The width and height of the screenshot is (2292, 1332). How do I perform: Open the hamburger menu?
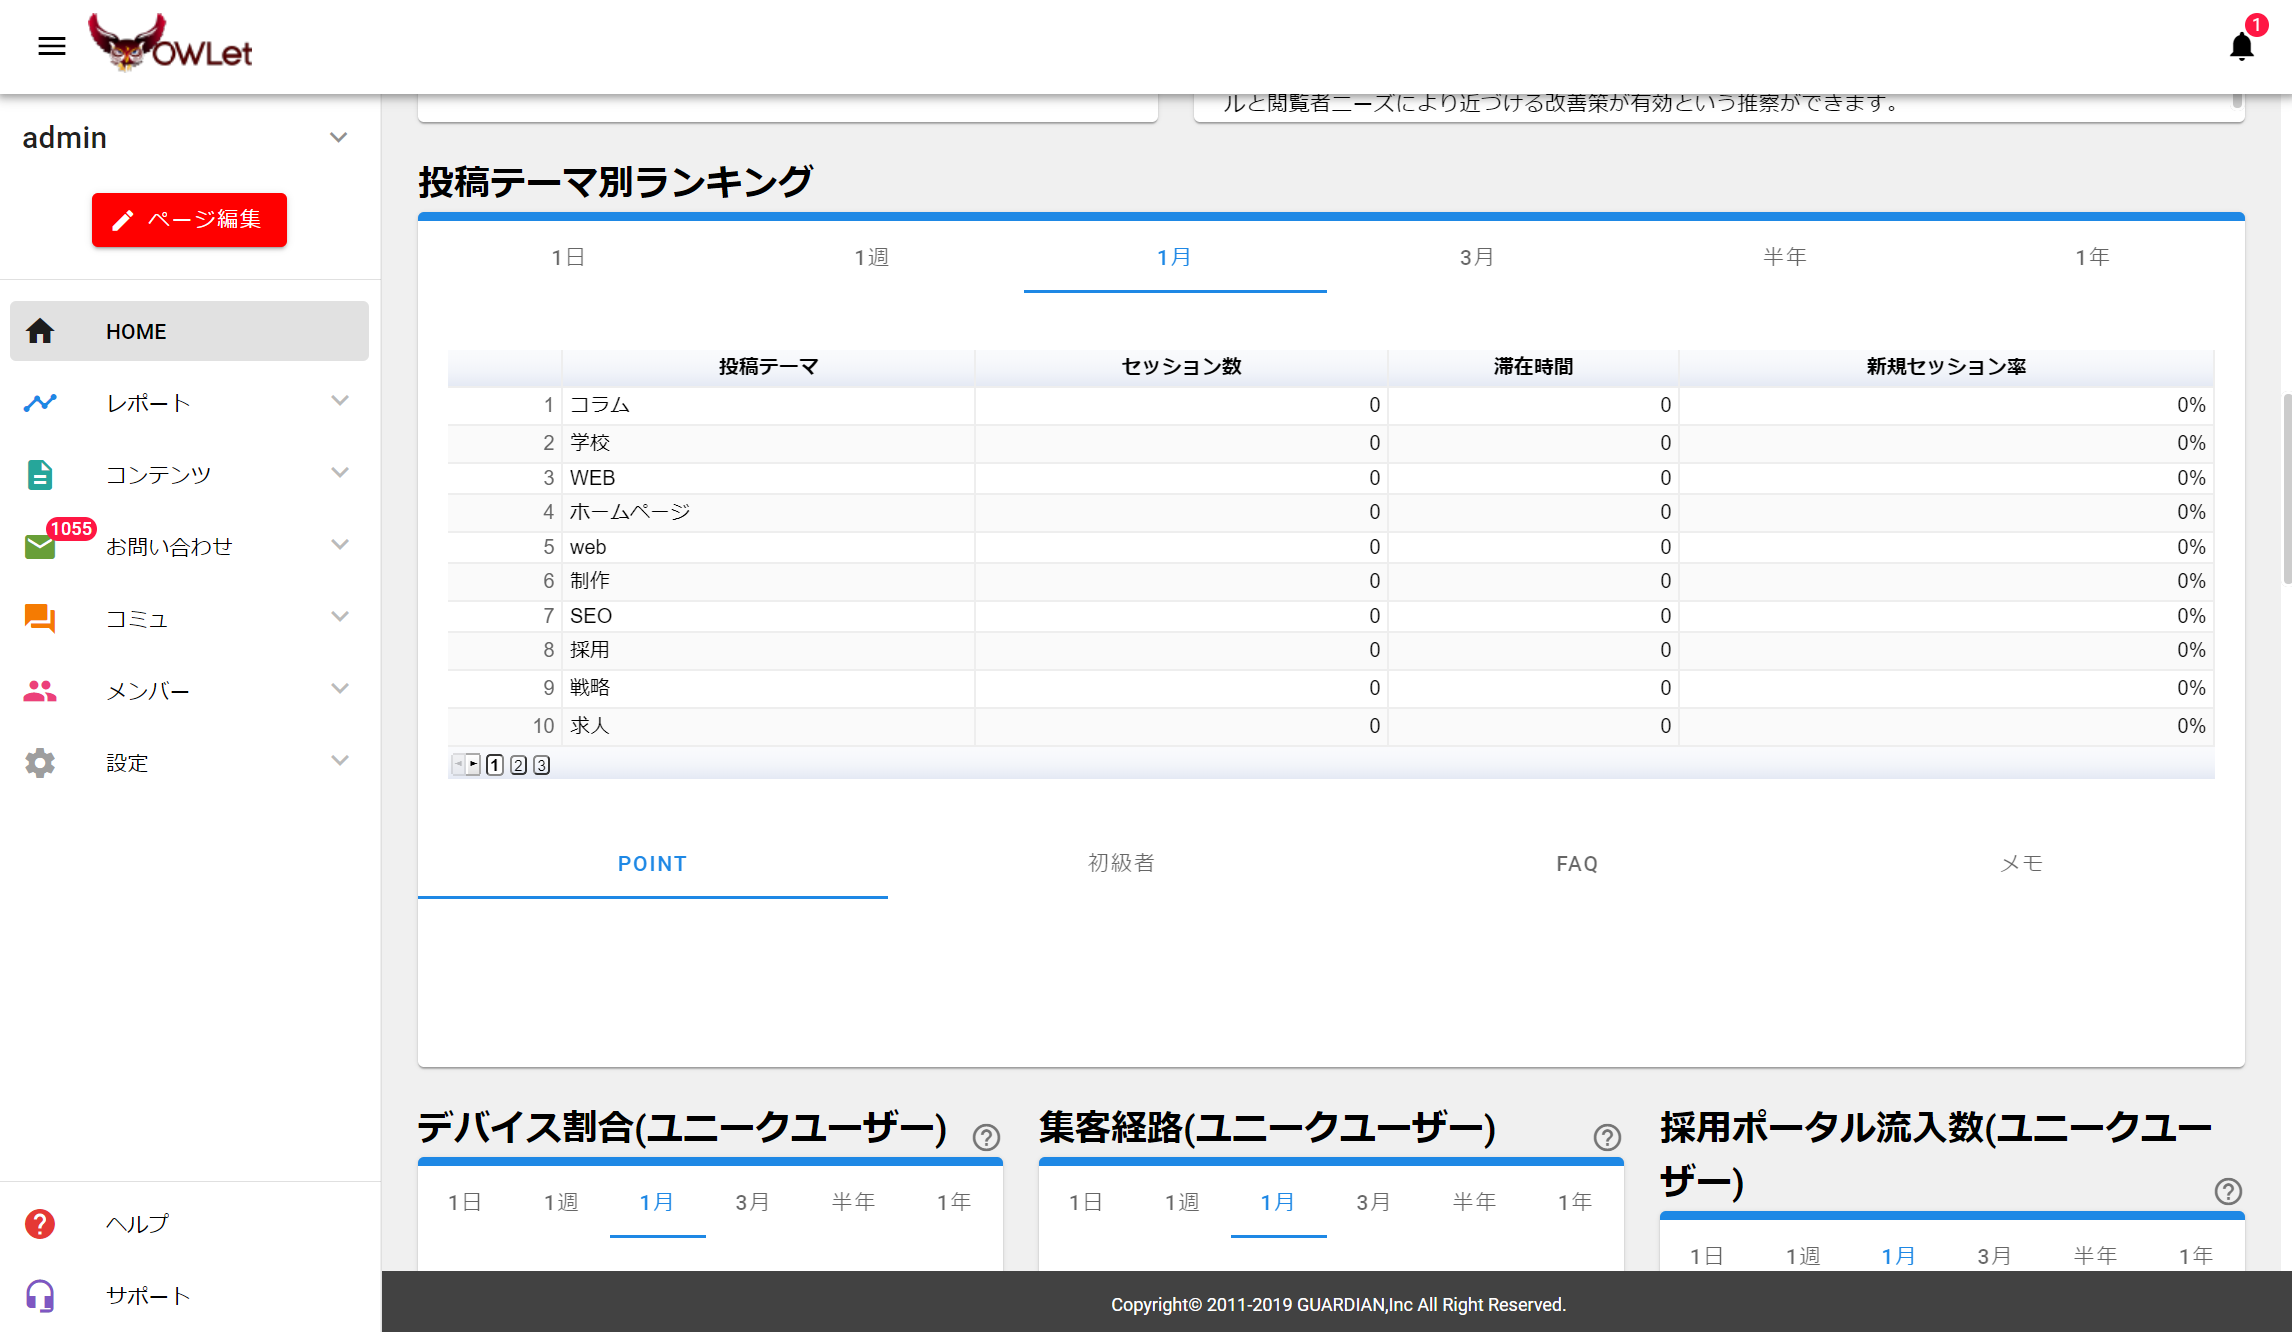click(52, 46)
